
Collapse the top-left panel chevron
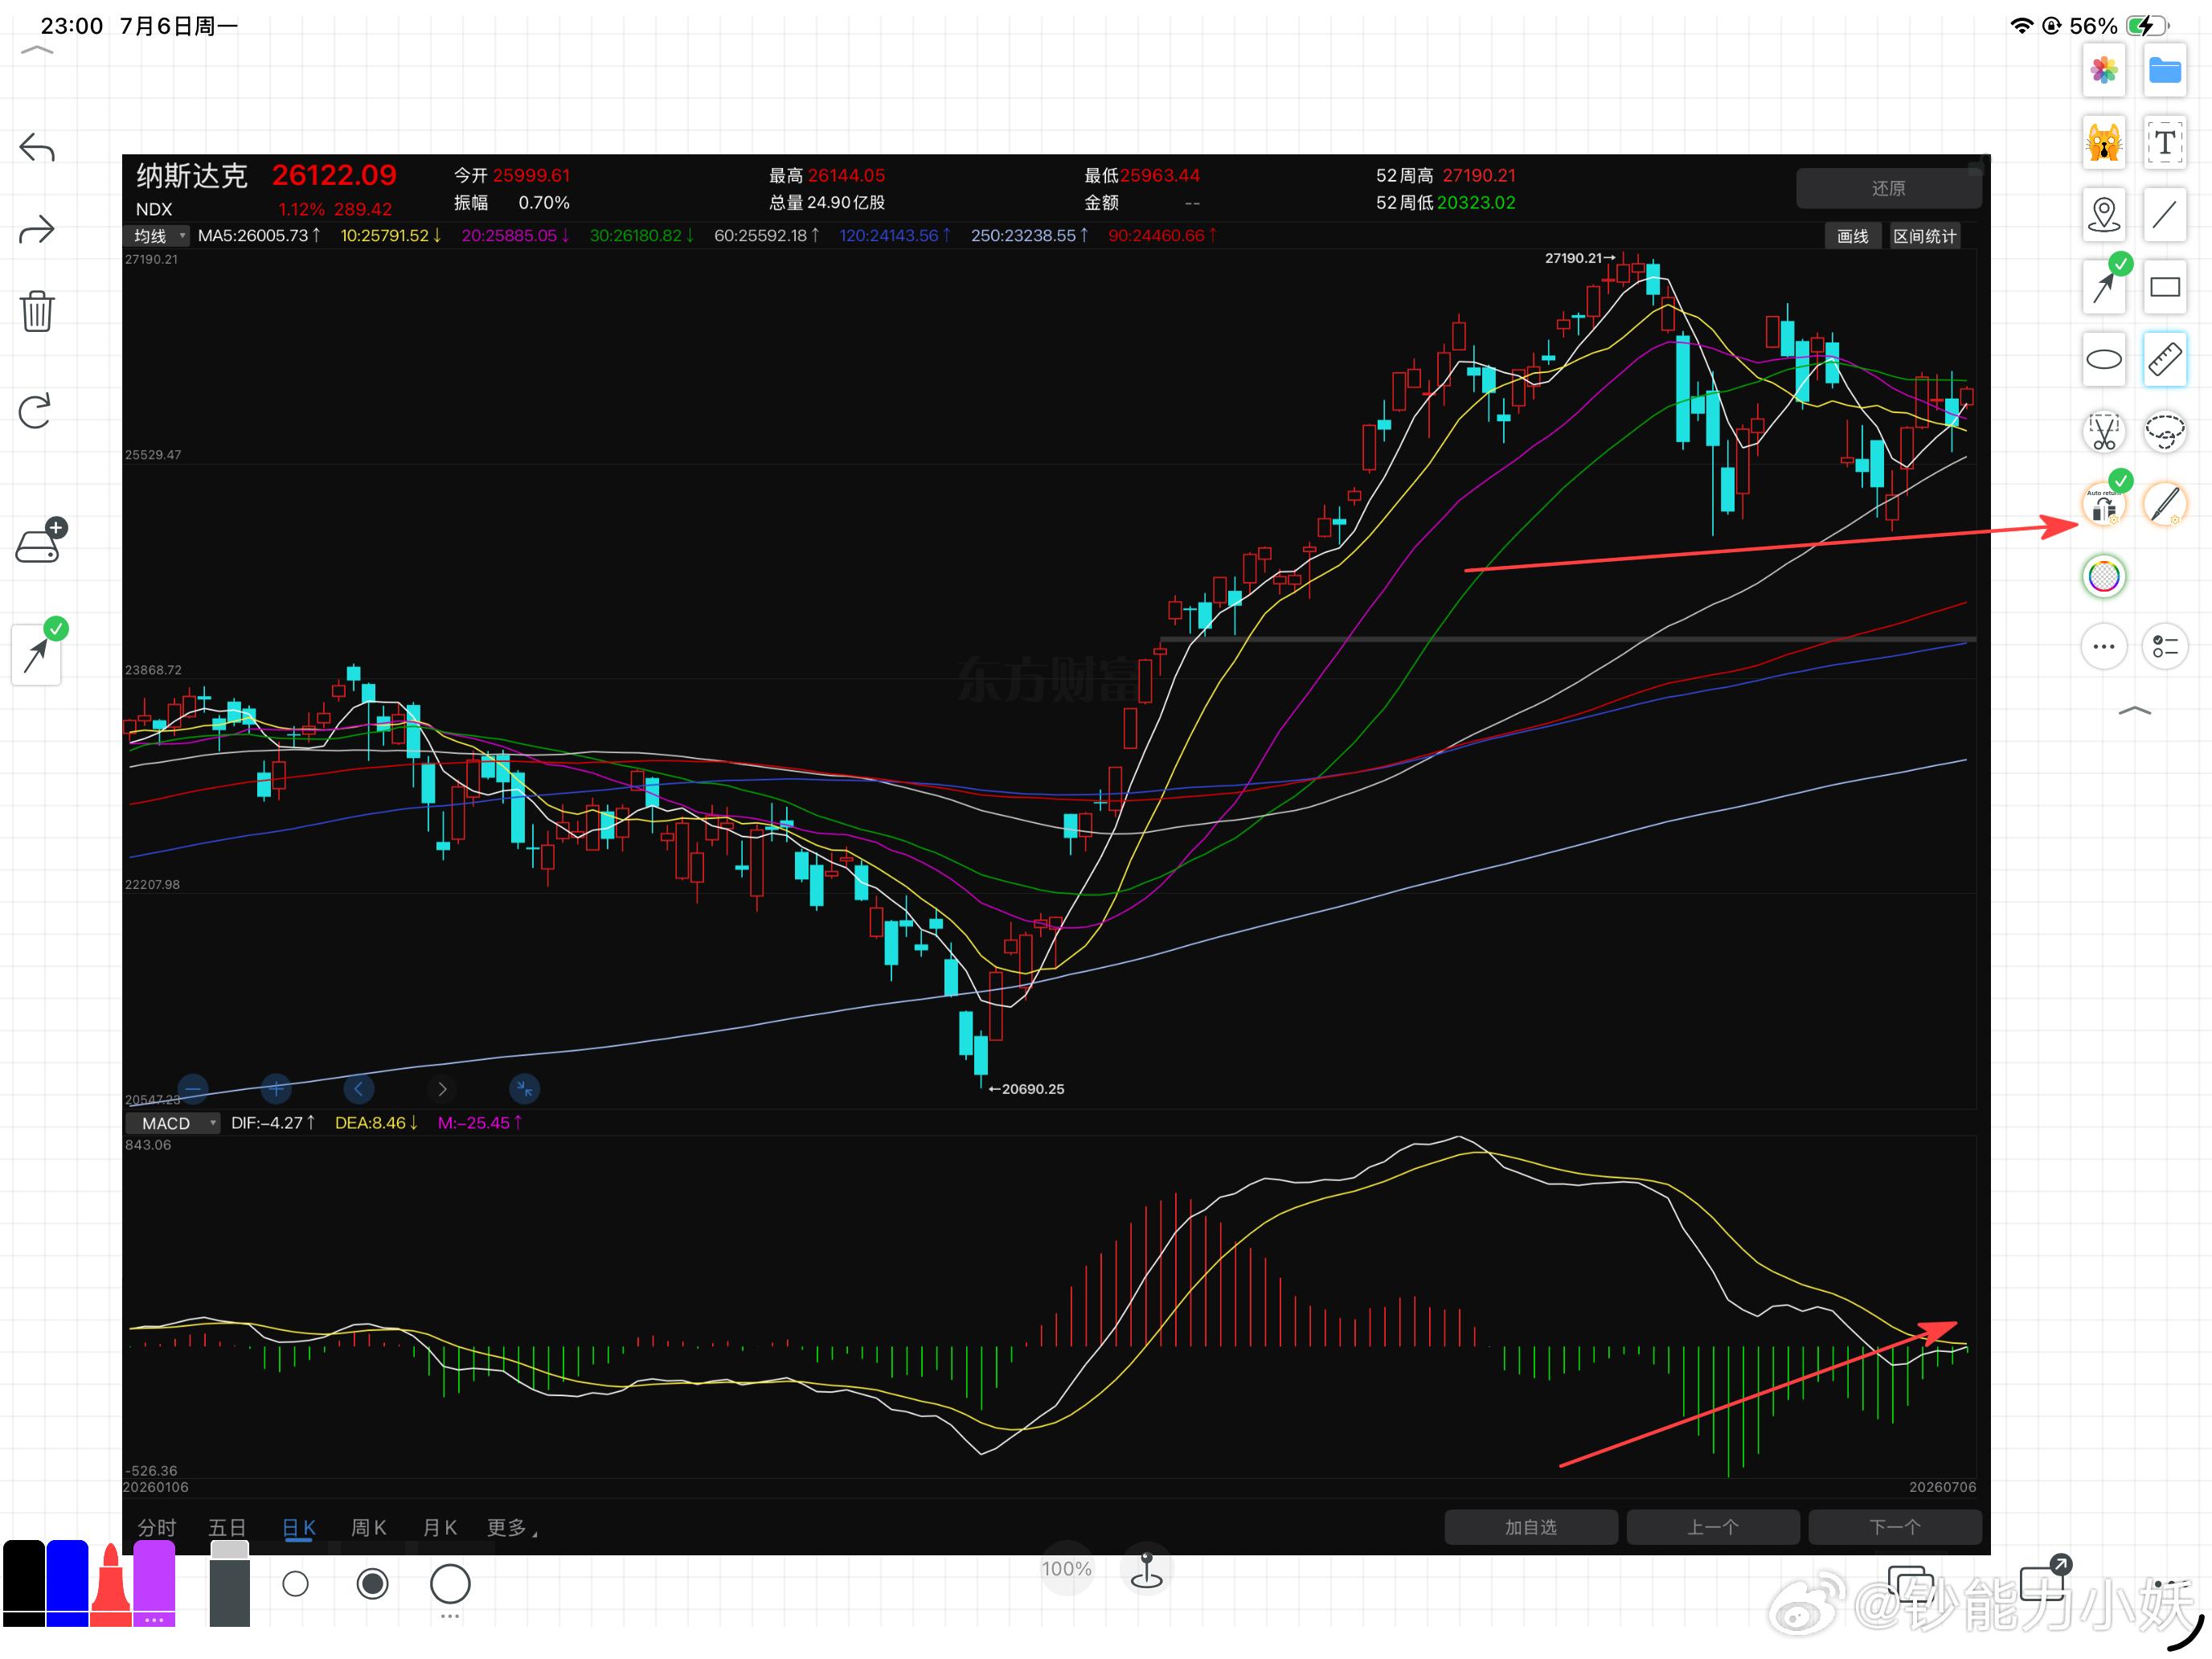37,50
